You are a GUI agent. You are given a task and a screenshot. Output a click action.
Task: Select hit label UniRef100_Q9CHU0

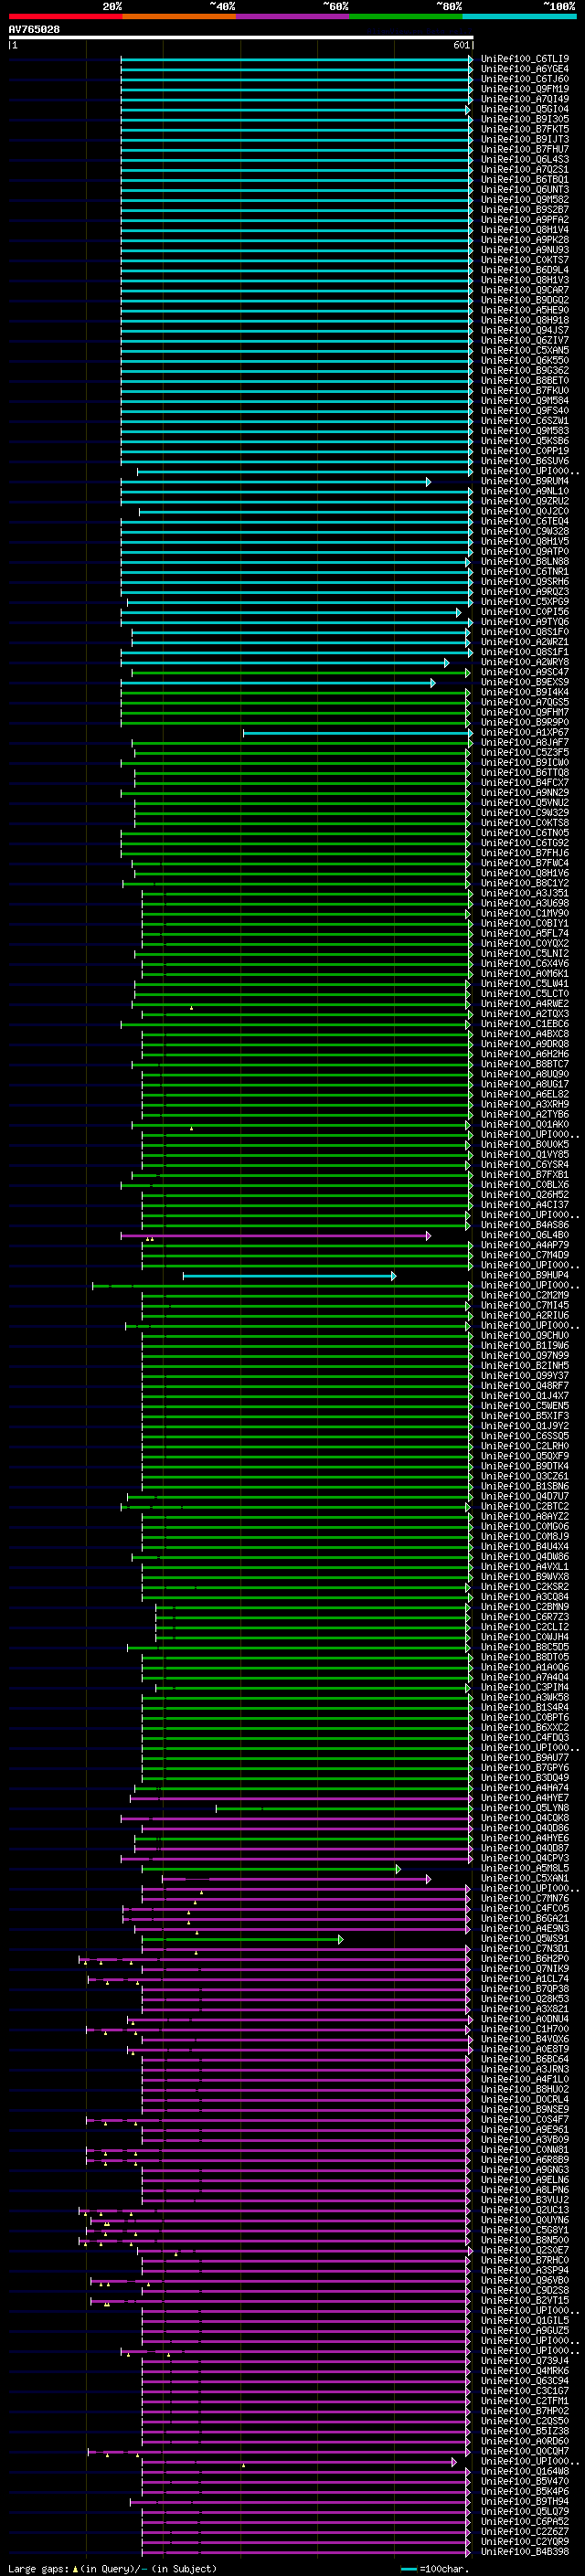click(x=524, y=1336)
